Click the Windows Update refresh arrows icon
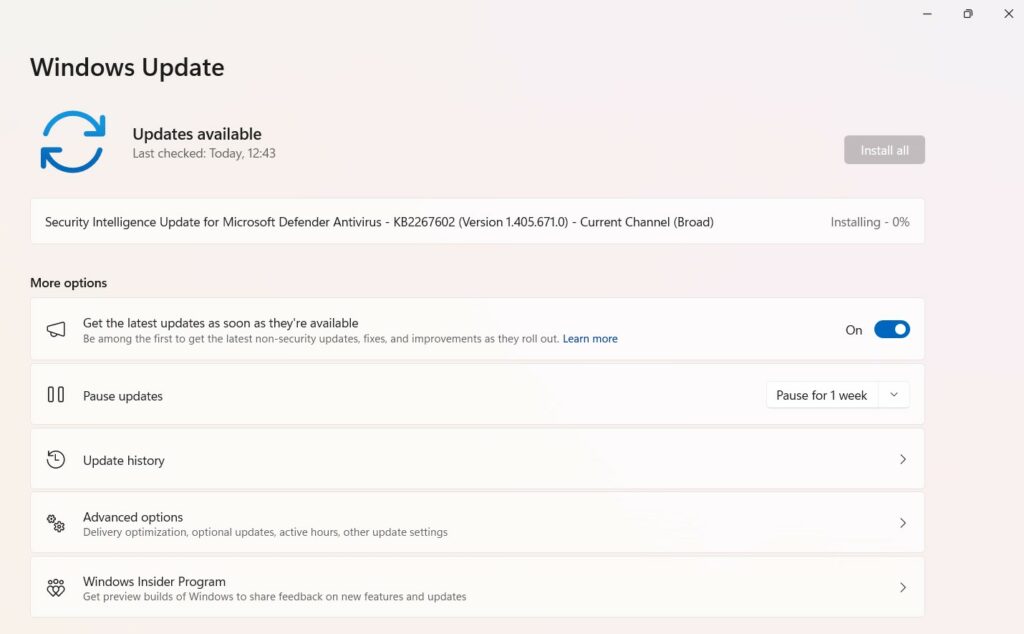The height and width of the screenshot is (634, 1024). pos(72,141)
